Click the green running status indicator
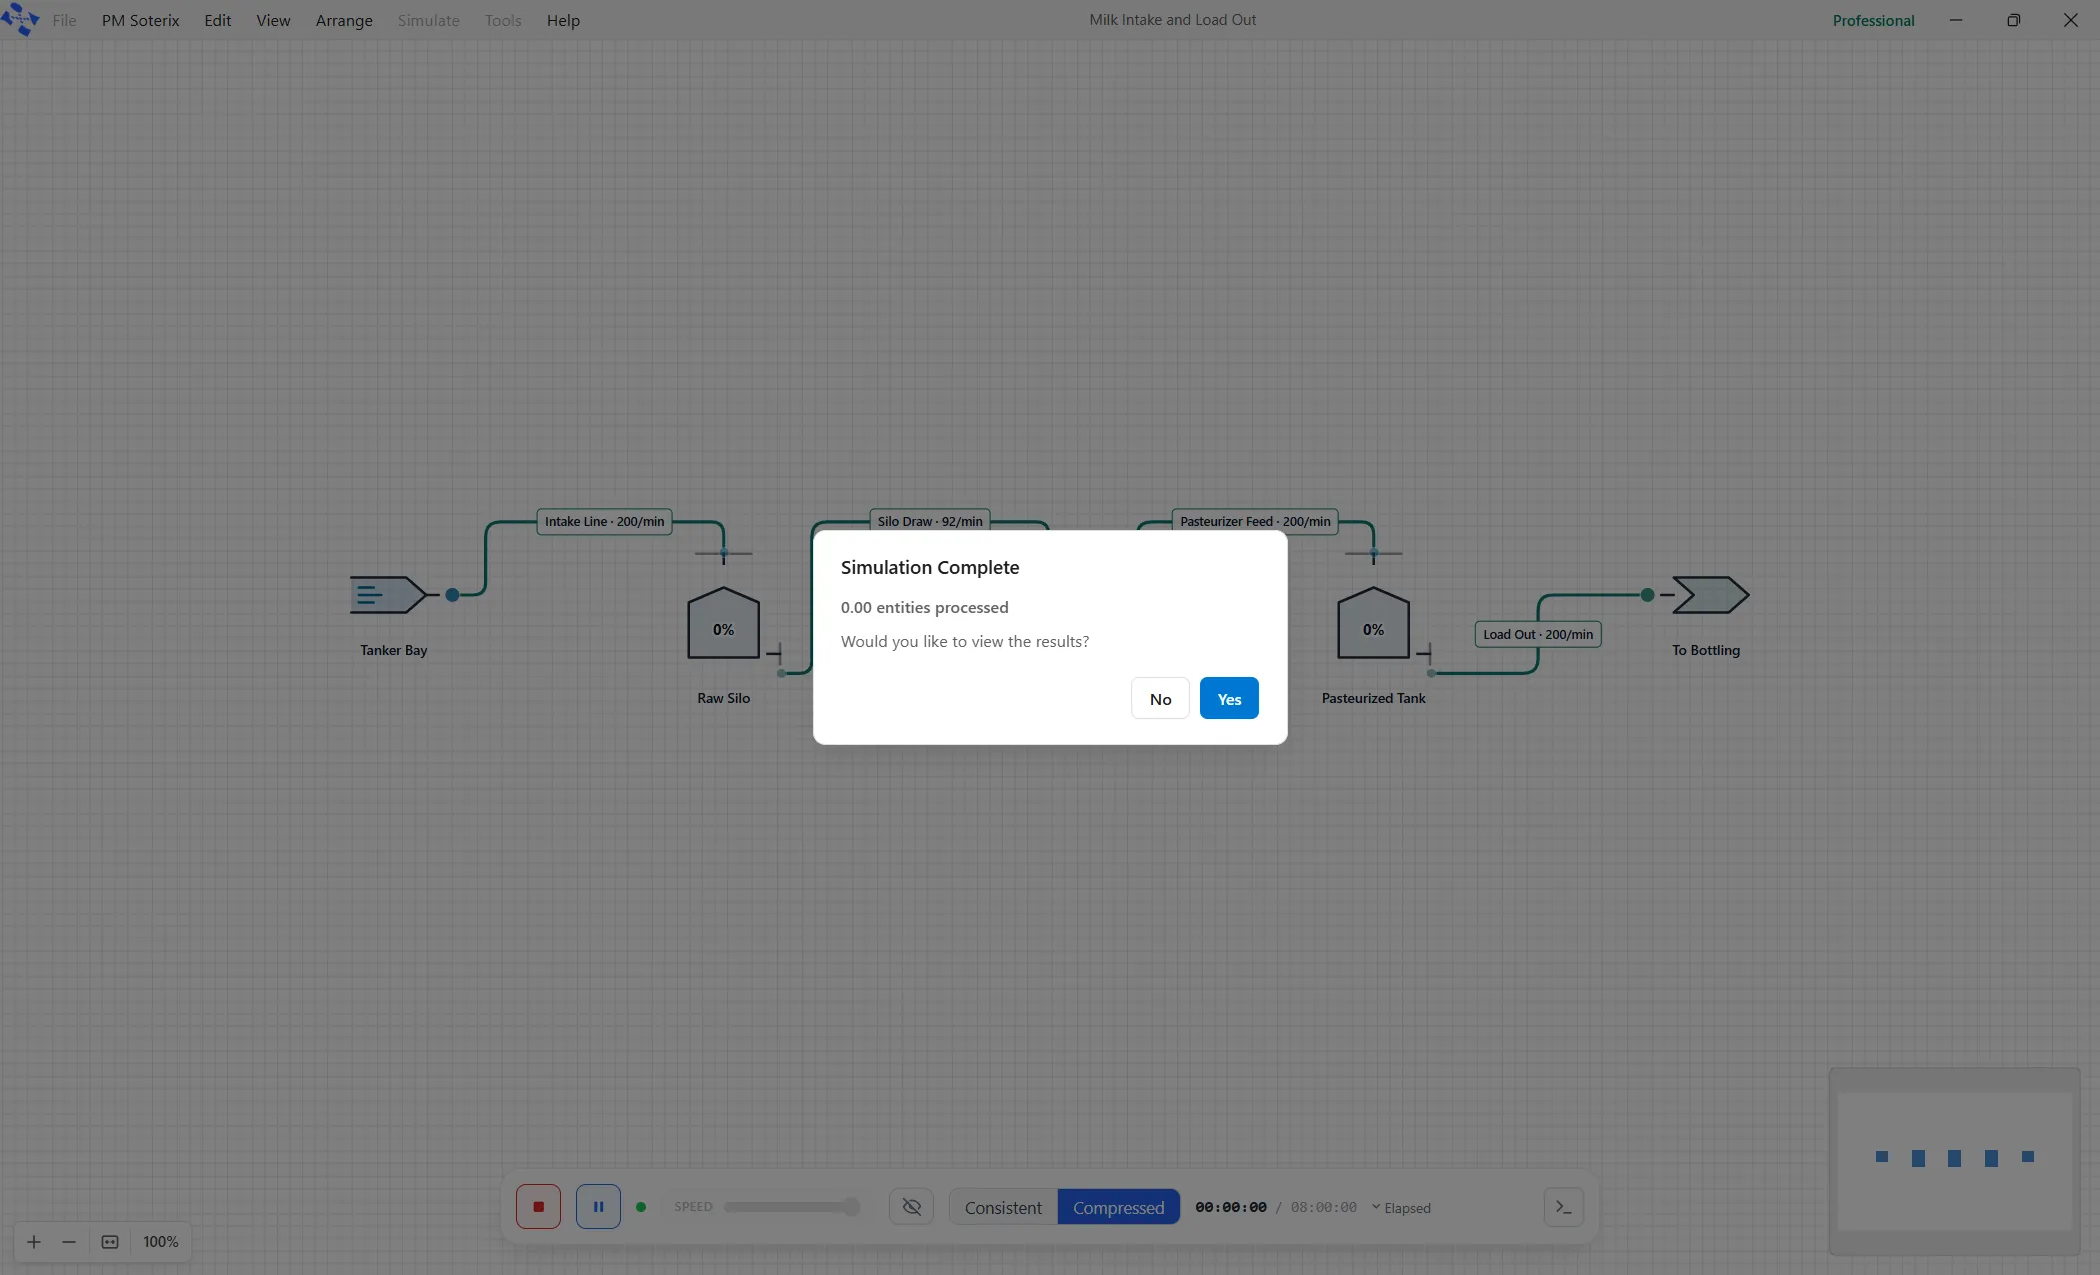 coord(641,1207)
